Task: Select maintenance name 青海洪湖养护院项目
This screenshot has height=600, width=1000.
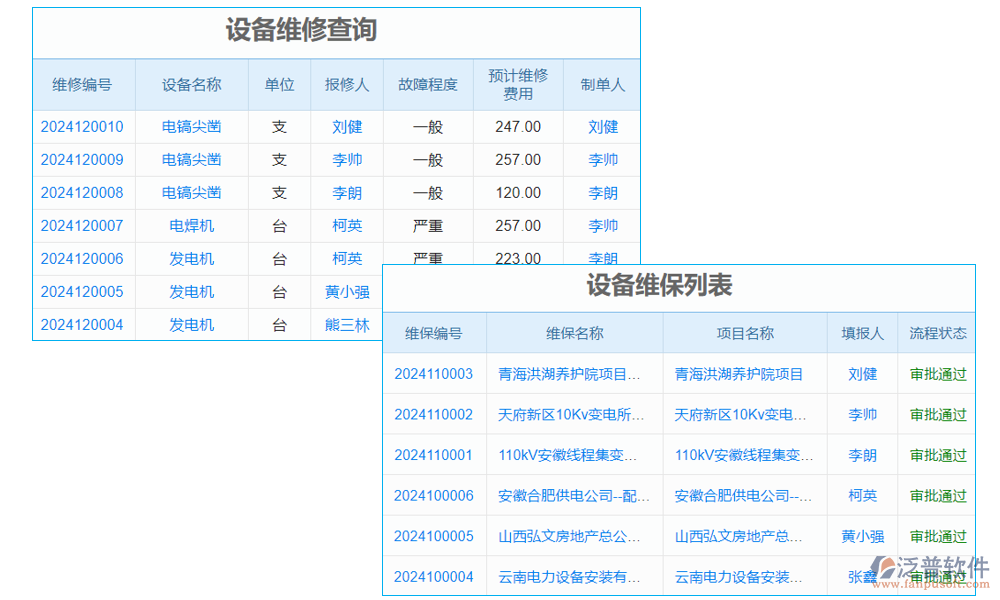Action: (x=572, y=374)
